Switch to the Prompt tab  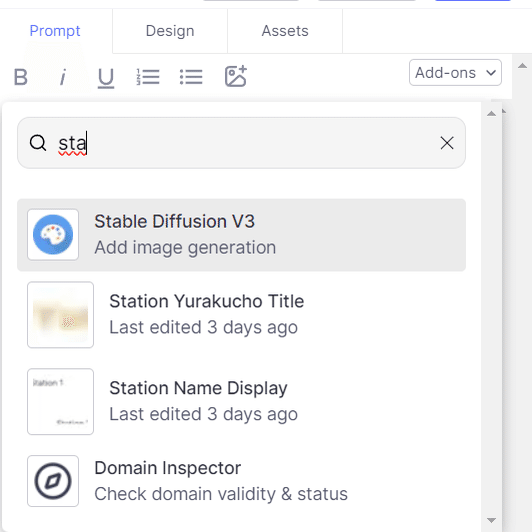[55, 31]
